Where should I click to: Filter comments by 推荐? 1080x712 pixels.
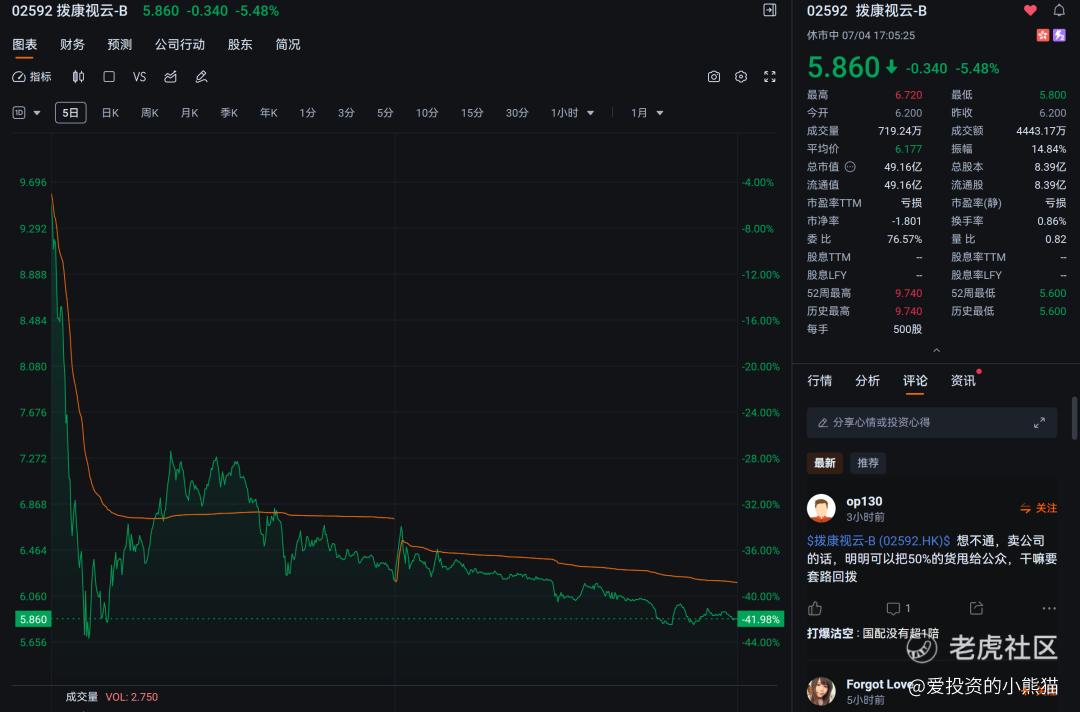(868, 463)
